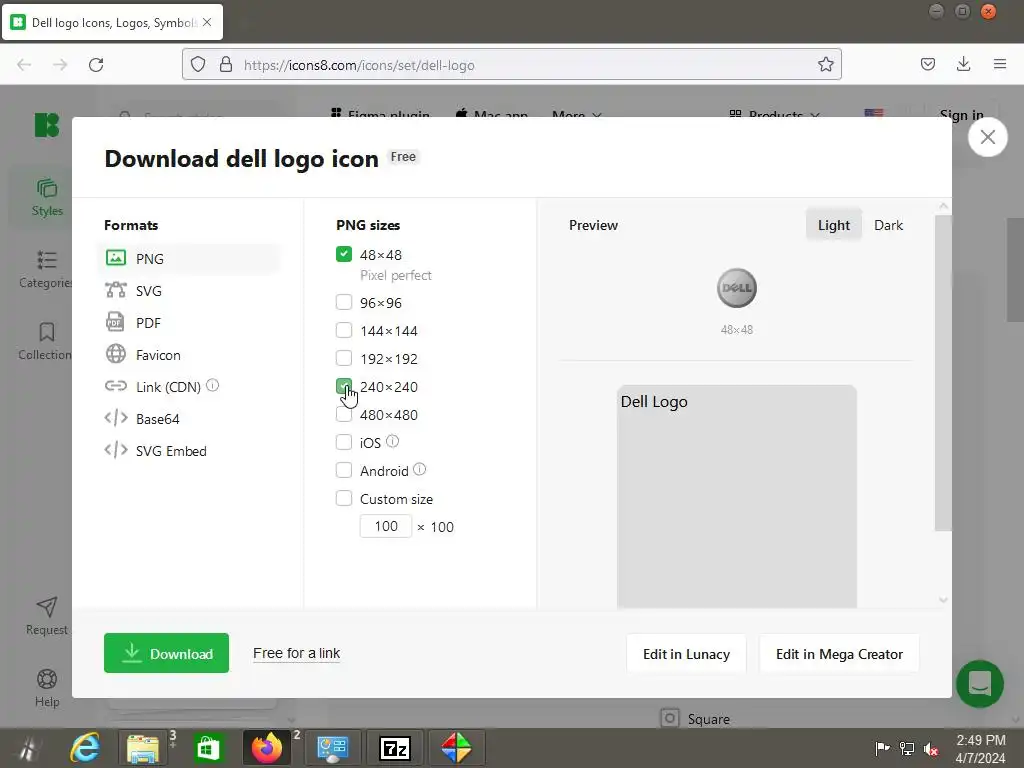Enable the iOS sizes checkbox

pos(344,442)
